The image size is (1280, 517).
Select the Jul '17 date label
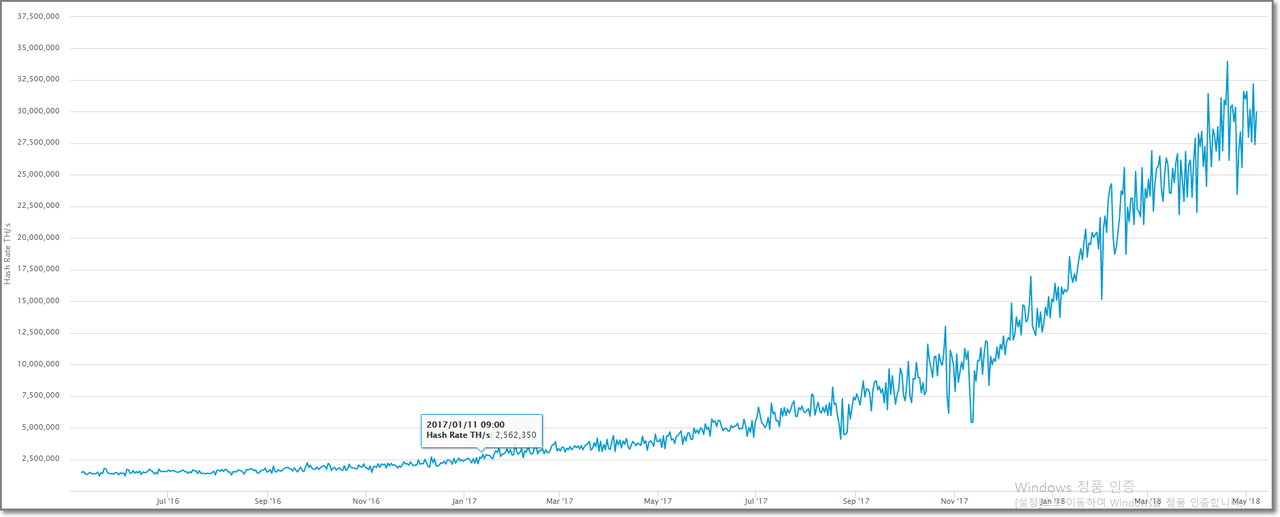click(756, 501)
